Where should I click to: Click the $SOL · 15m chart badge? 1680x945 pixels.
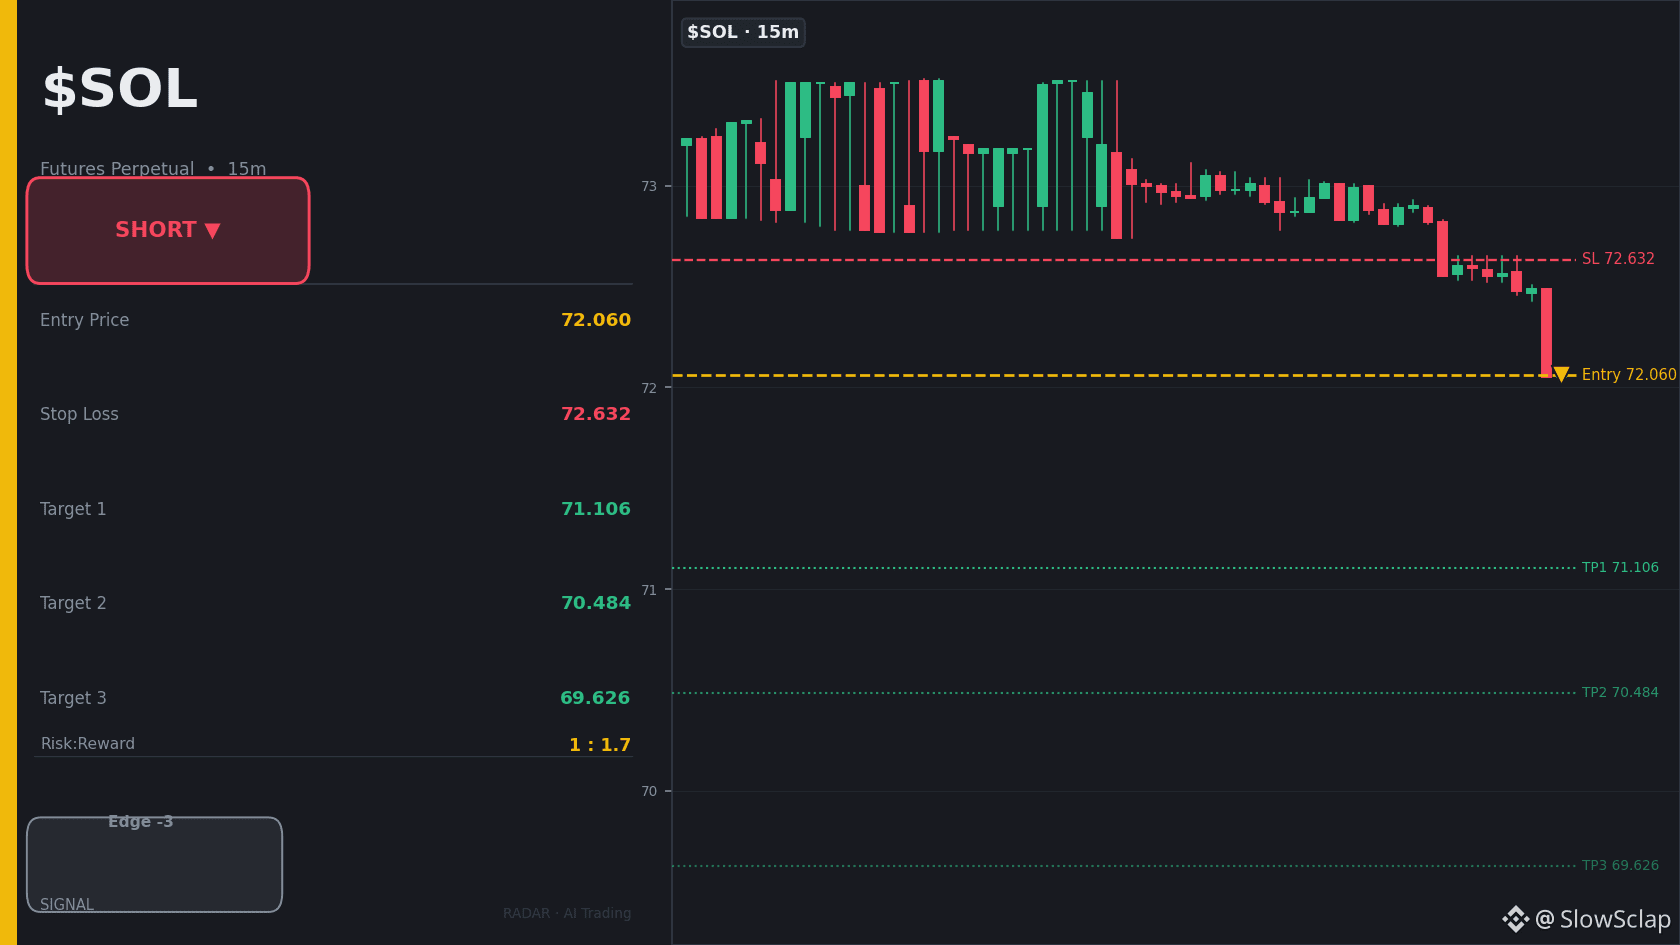pyautogui.click(x=743, y=32)
